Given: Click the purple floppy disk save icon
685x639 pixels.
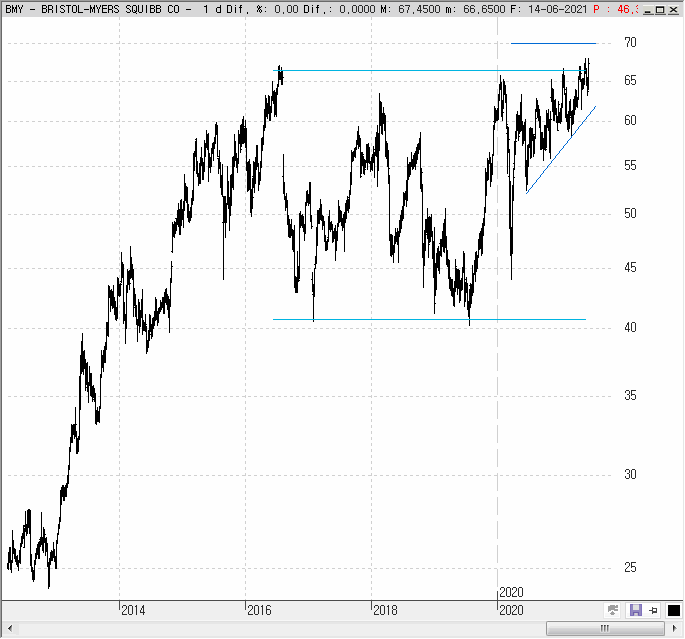Looking at the screenshot, I should [x=636, y=610].
